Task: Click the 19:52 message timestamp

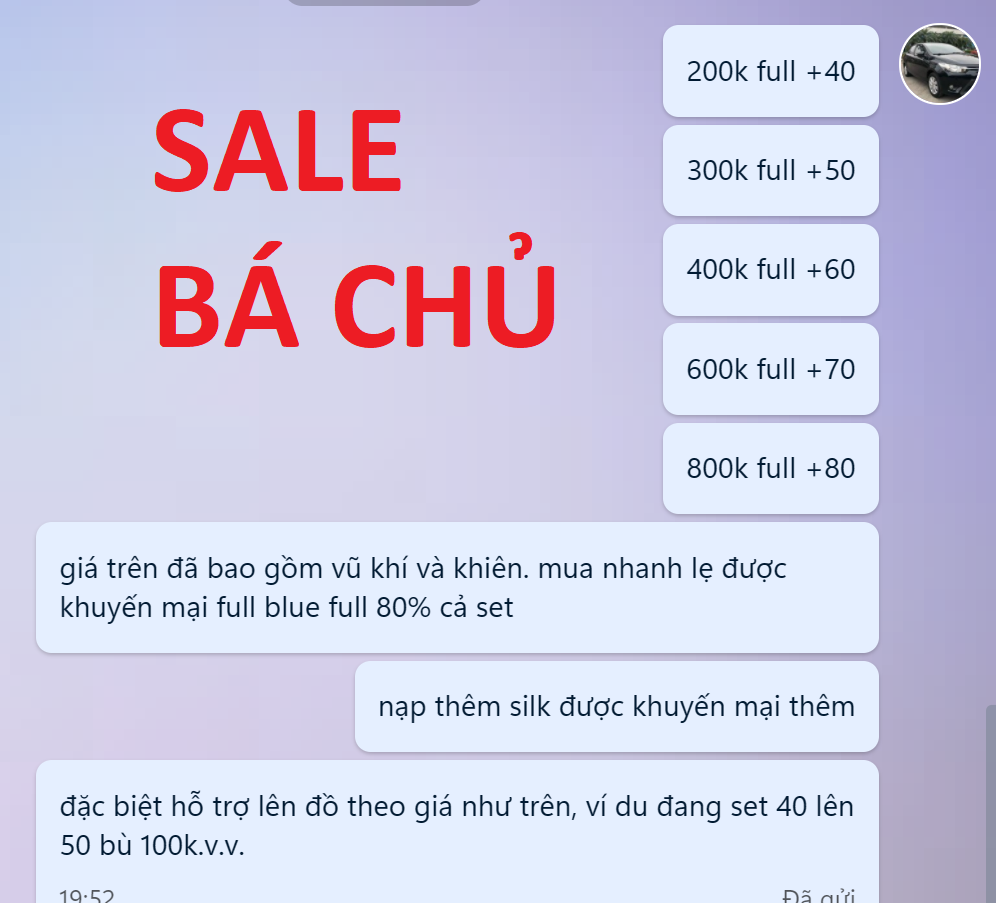Action: 87,896
